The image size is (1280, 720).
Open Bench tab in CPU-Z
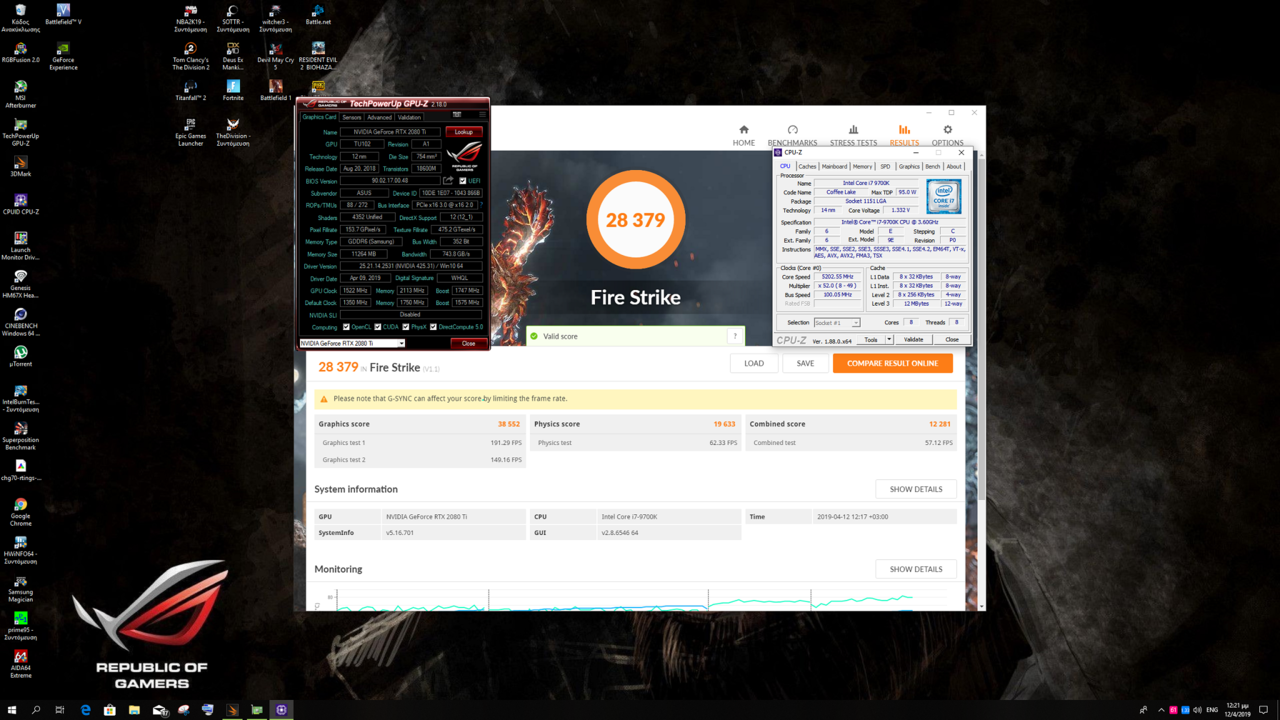click(932, 167)
